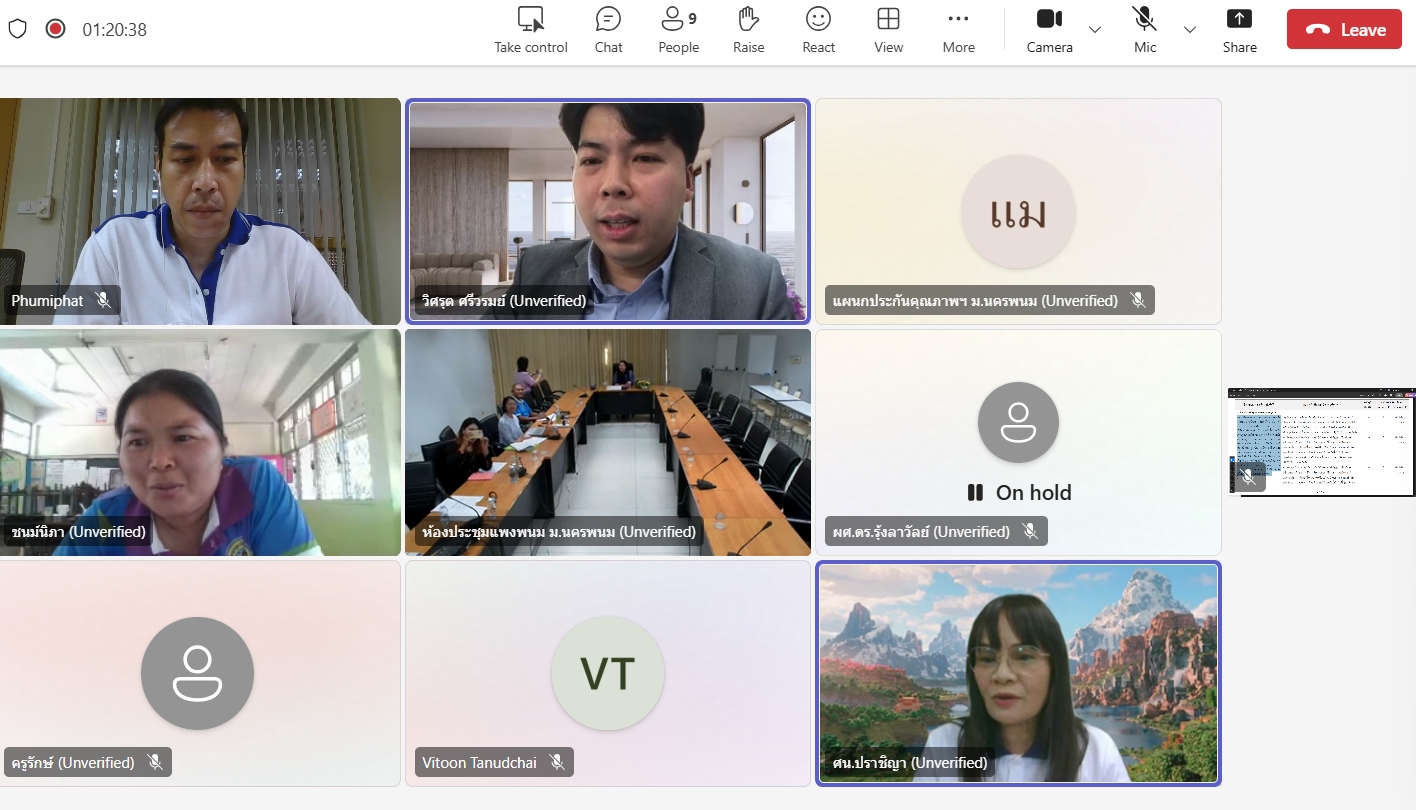Raise your hand in meeting

[x=748, y=19]
